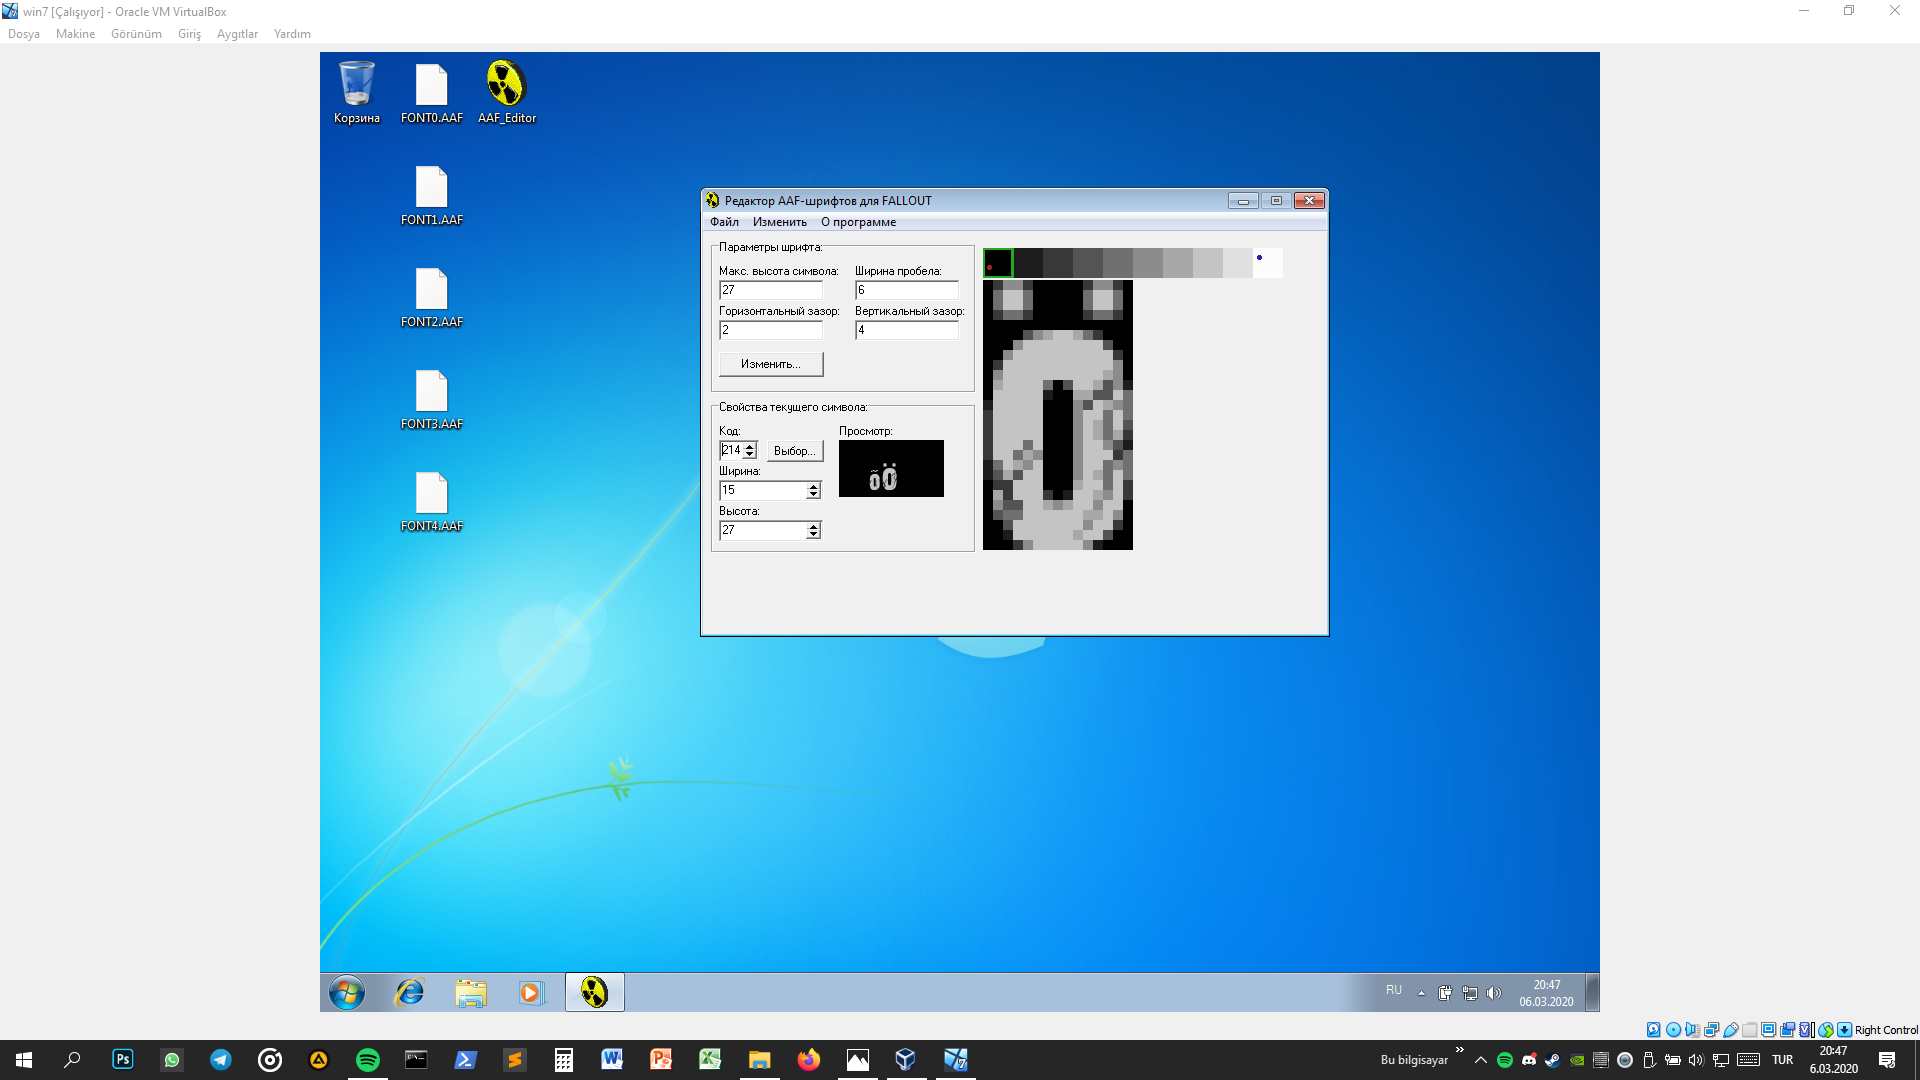Select the FONT3.AAF file on desktop
Viewport: 1920px width, 1080px height.
pyautogui.click(x=431, y=399)
